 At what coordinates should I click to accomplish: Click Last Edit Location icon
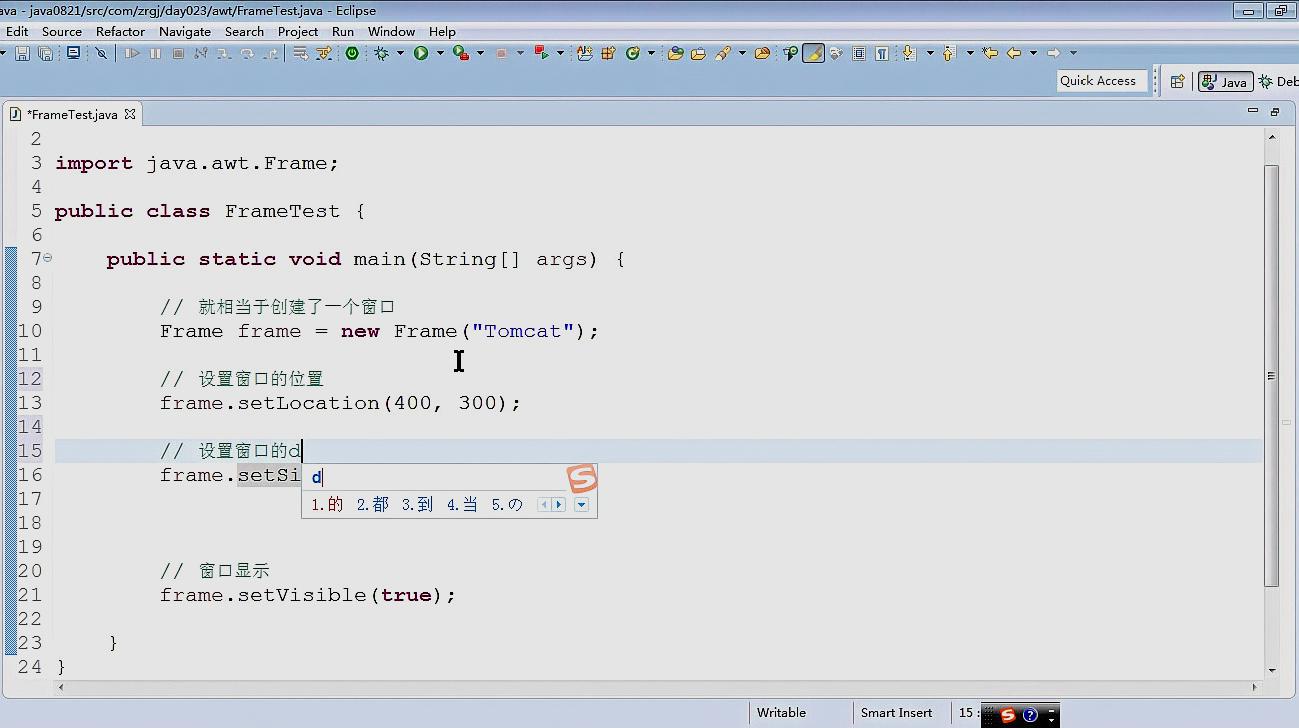990,53
